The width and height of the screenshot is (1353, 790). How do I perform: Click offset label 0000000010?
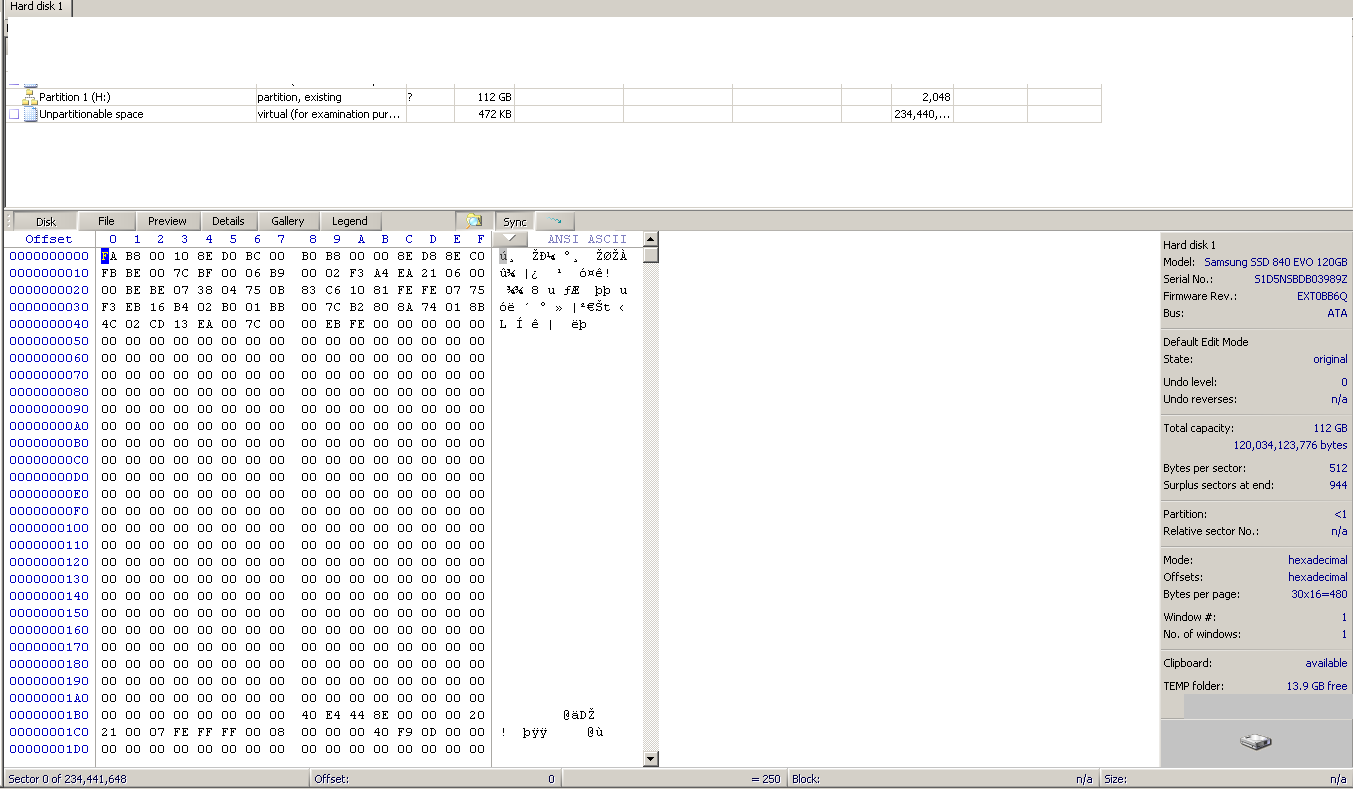click(x=49, y=273)
